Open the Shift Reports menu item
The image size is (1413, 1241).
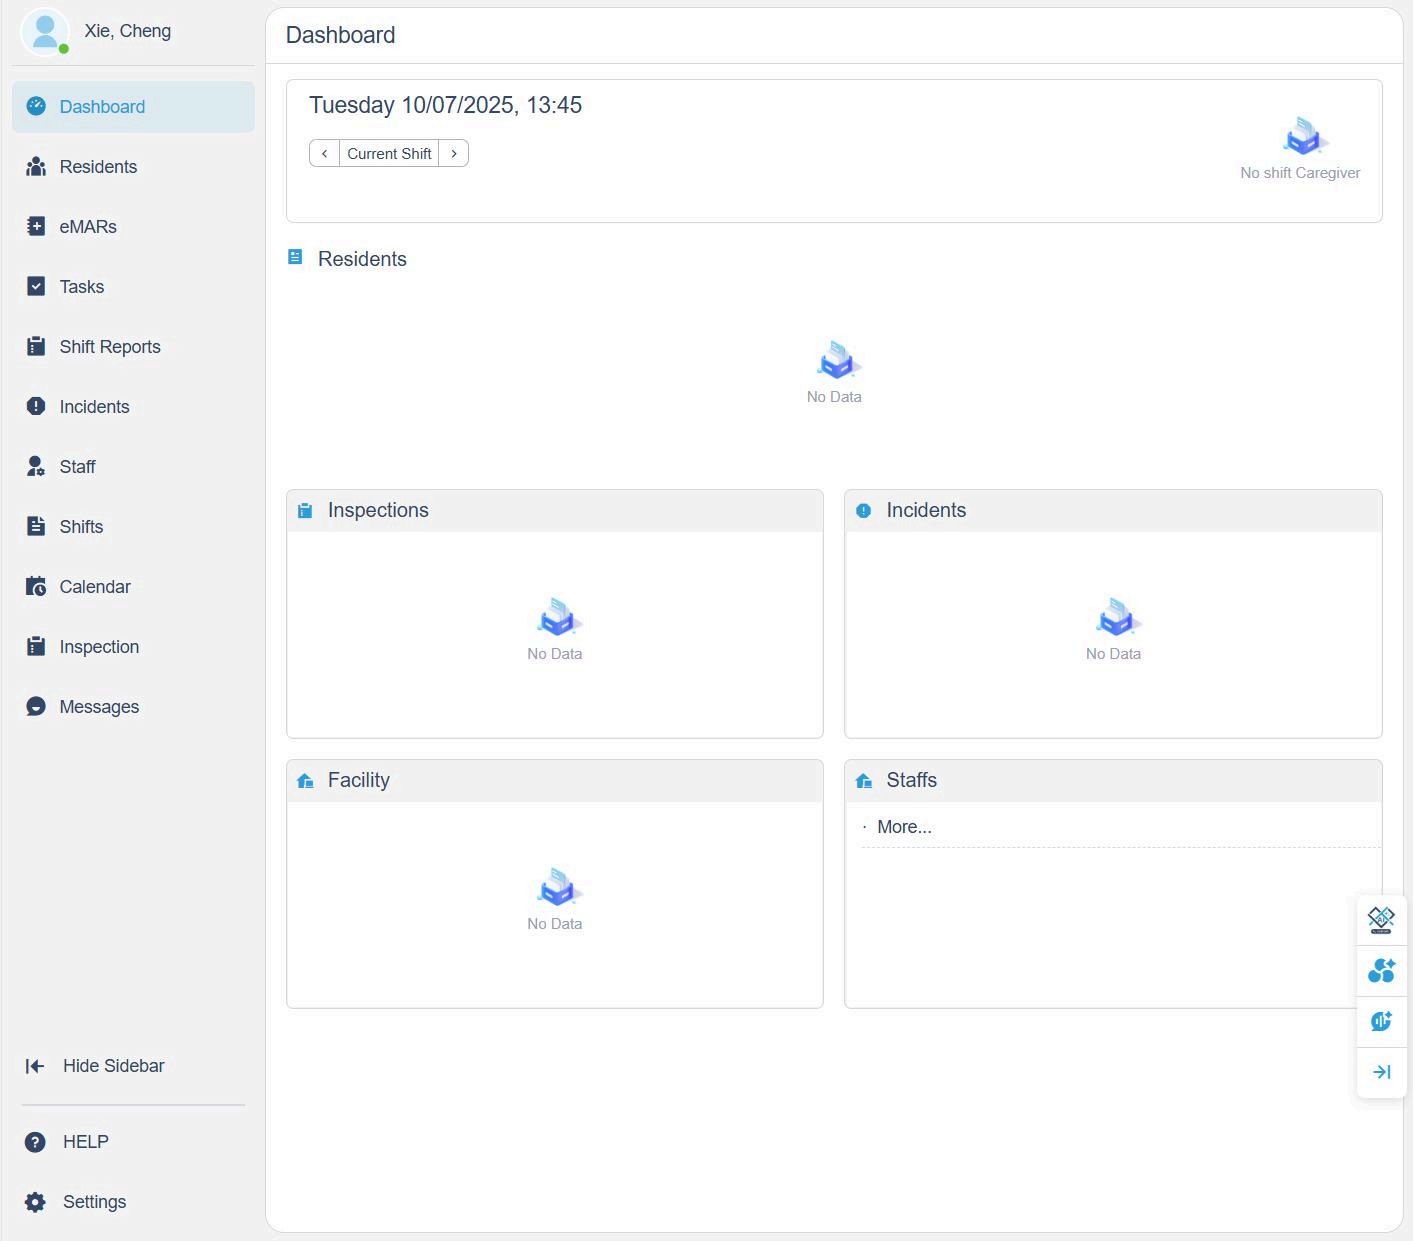[x=109, y=347]
